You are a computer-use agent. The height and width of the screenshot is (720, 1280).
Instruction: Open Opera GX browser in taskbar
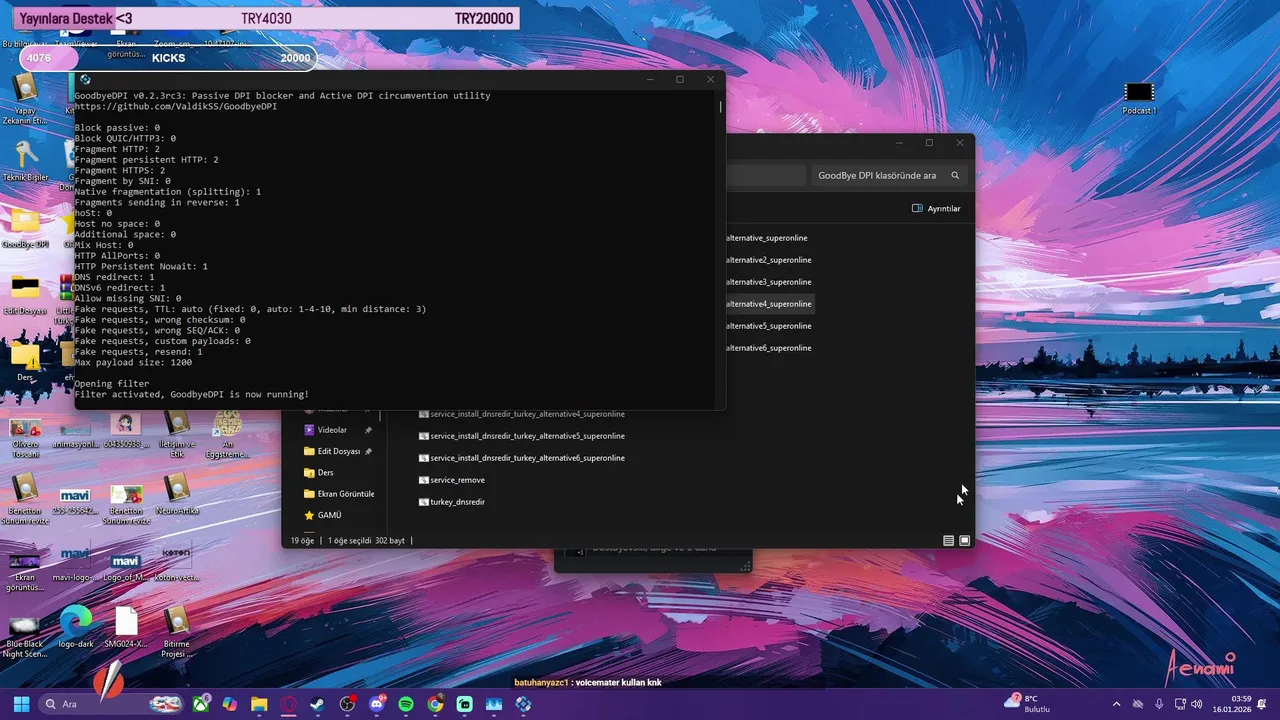click(289, 704)
